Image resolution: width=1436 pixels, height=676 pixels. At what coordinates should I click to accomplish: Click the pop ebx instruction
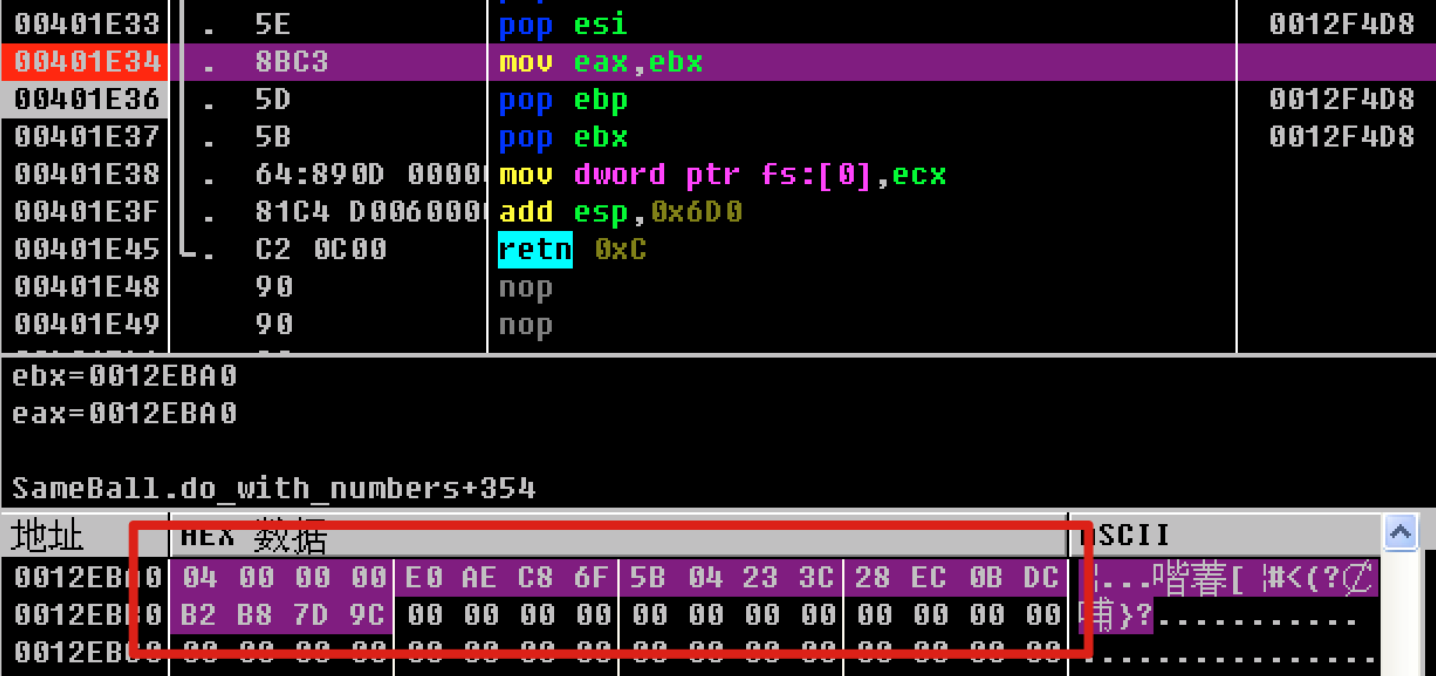click(x=563, y=137)
